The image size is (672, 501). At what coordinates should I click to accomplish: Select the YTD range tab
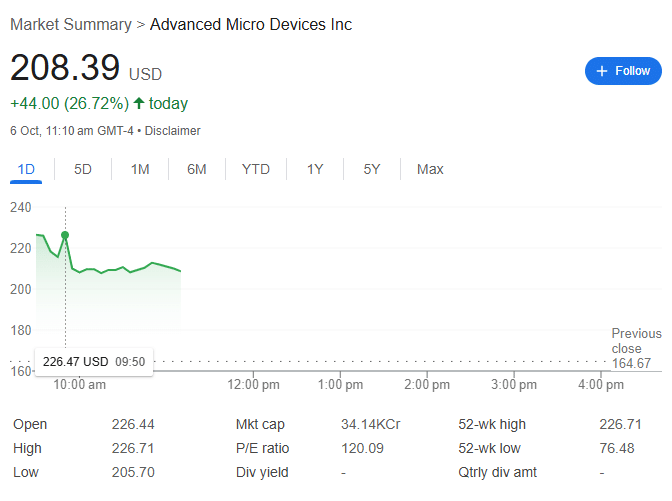(256, 170)
